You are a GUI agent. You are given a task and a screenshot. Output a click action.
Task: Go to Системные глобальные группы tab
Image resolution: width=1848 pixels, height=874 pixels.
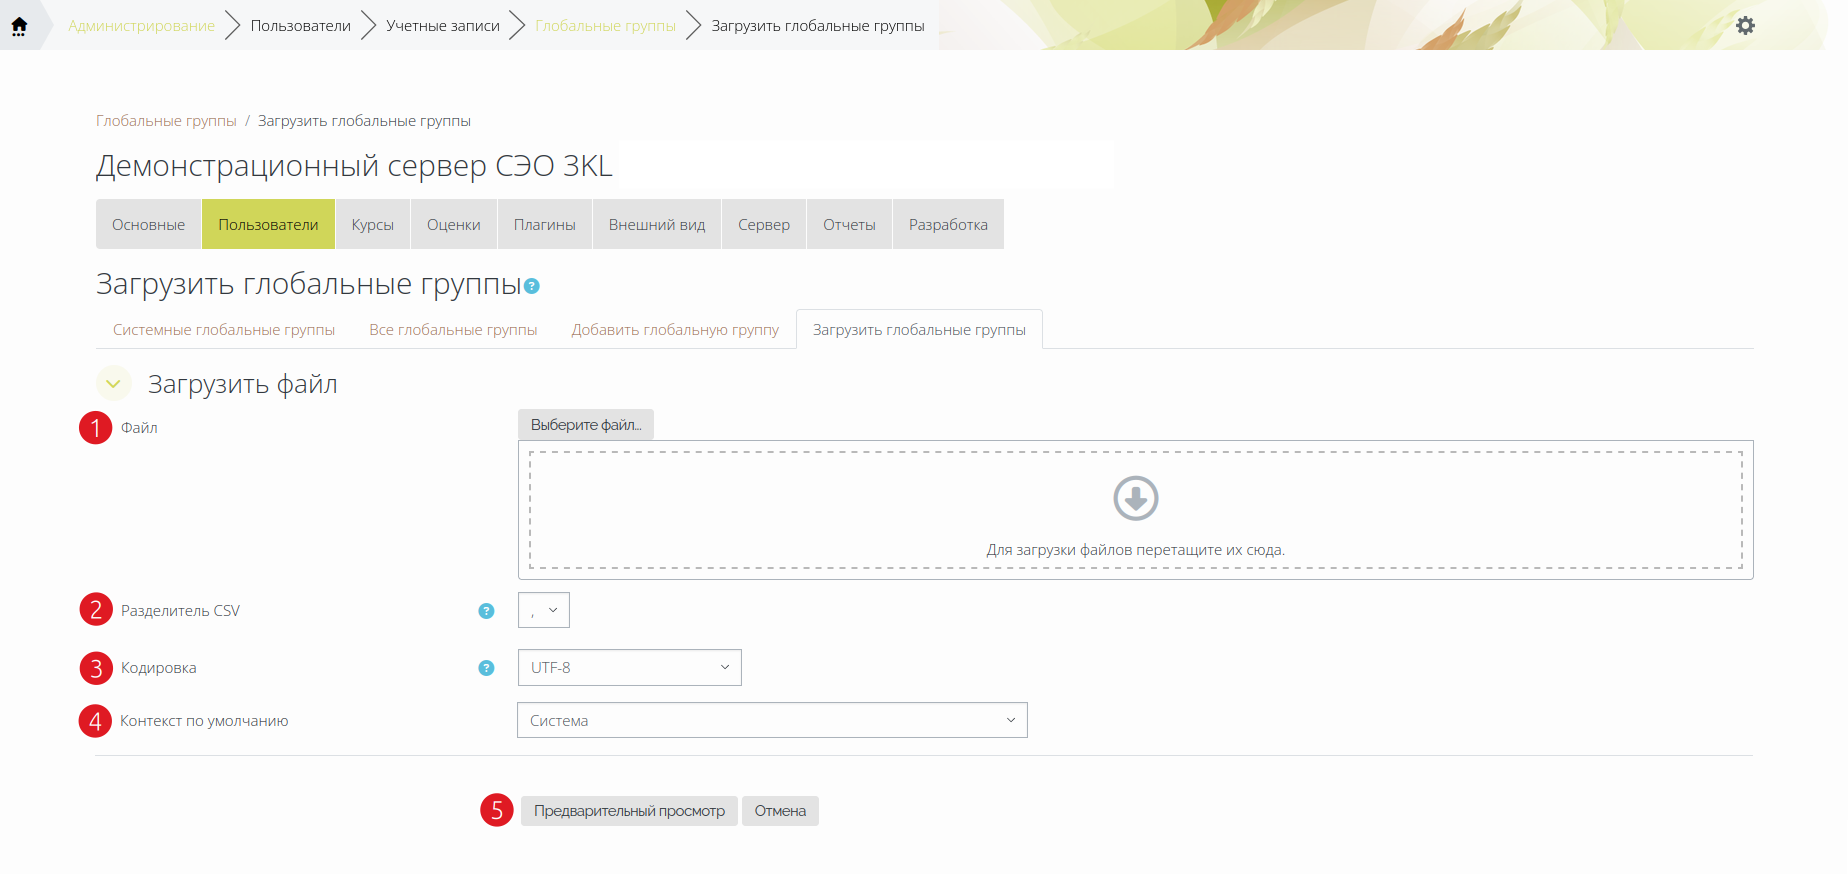click(224, 330)
